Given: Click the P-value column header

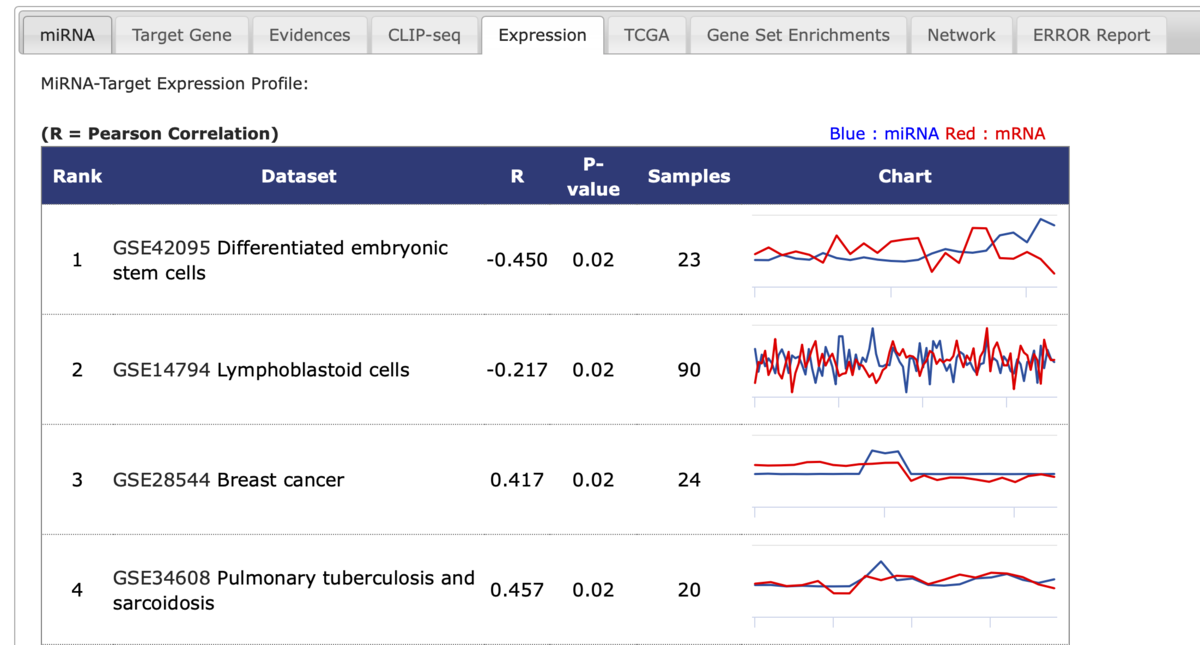Looking at the screenshot, I should click(592, 176).
